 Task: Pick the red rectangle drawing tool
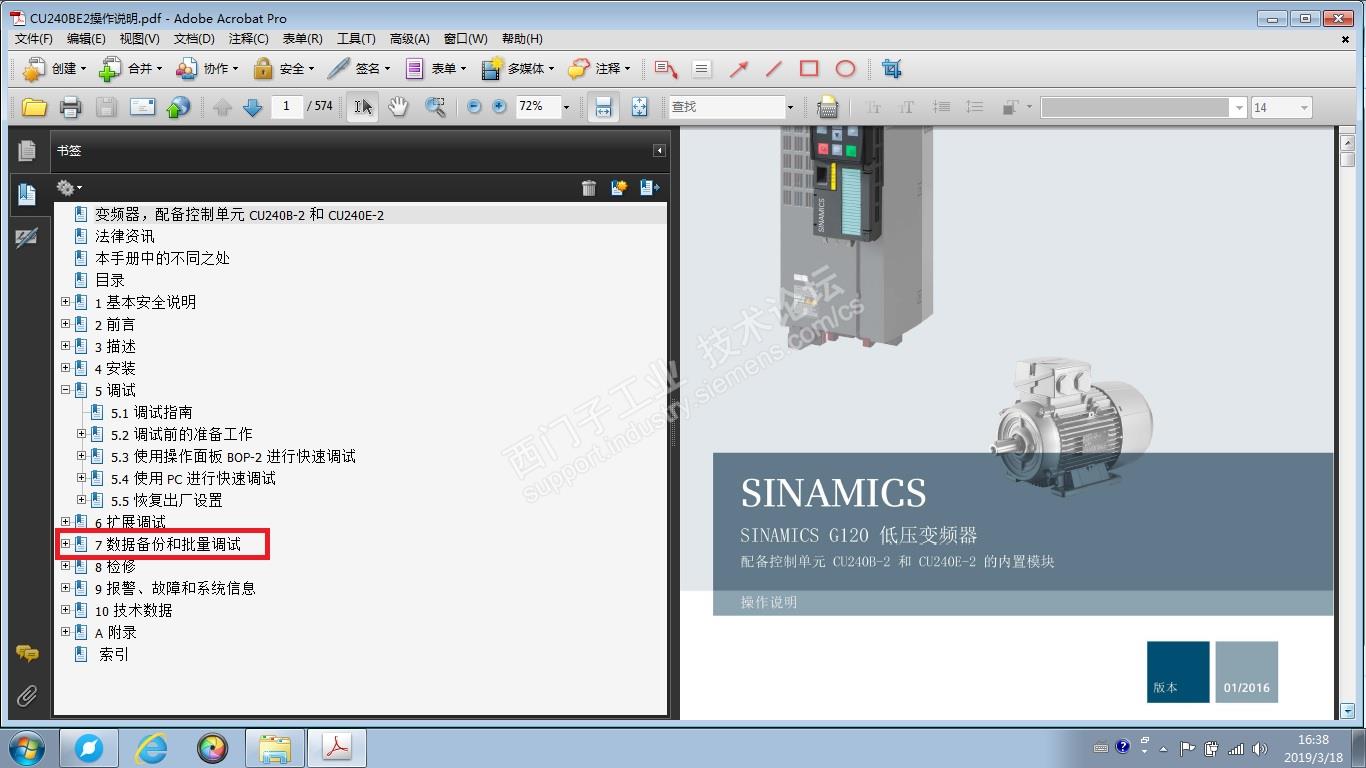point(809,69)
